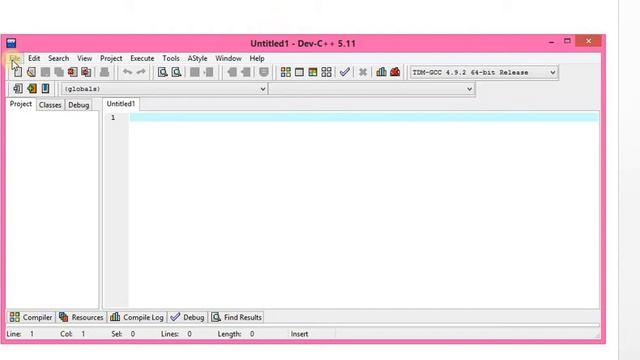Click the Insert mode status bar text

(x=299, y=334)
